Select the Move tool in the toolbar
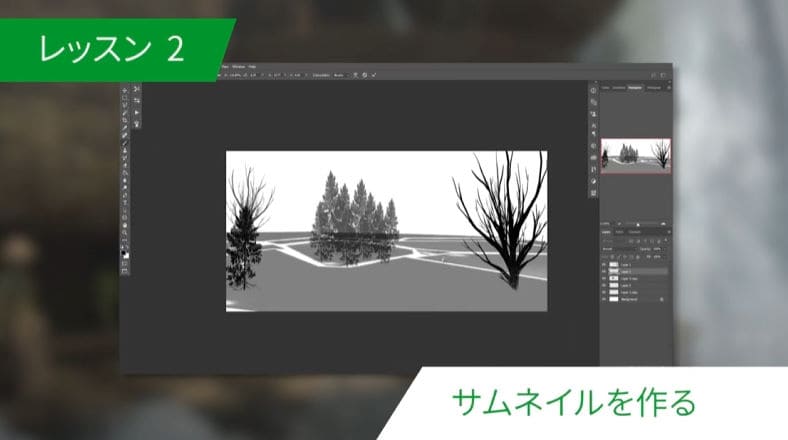 coord(125,89)
